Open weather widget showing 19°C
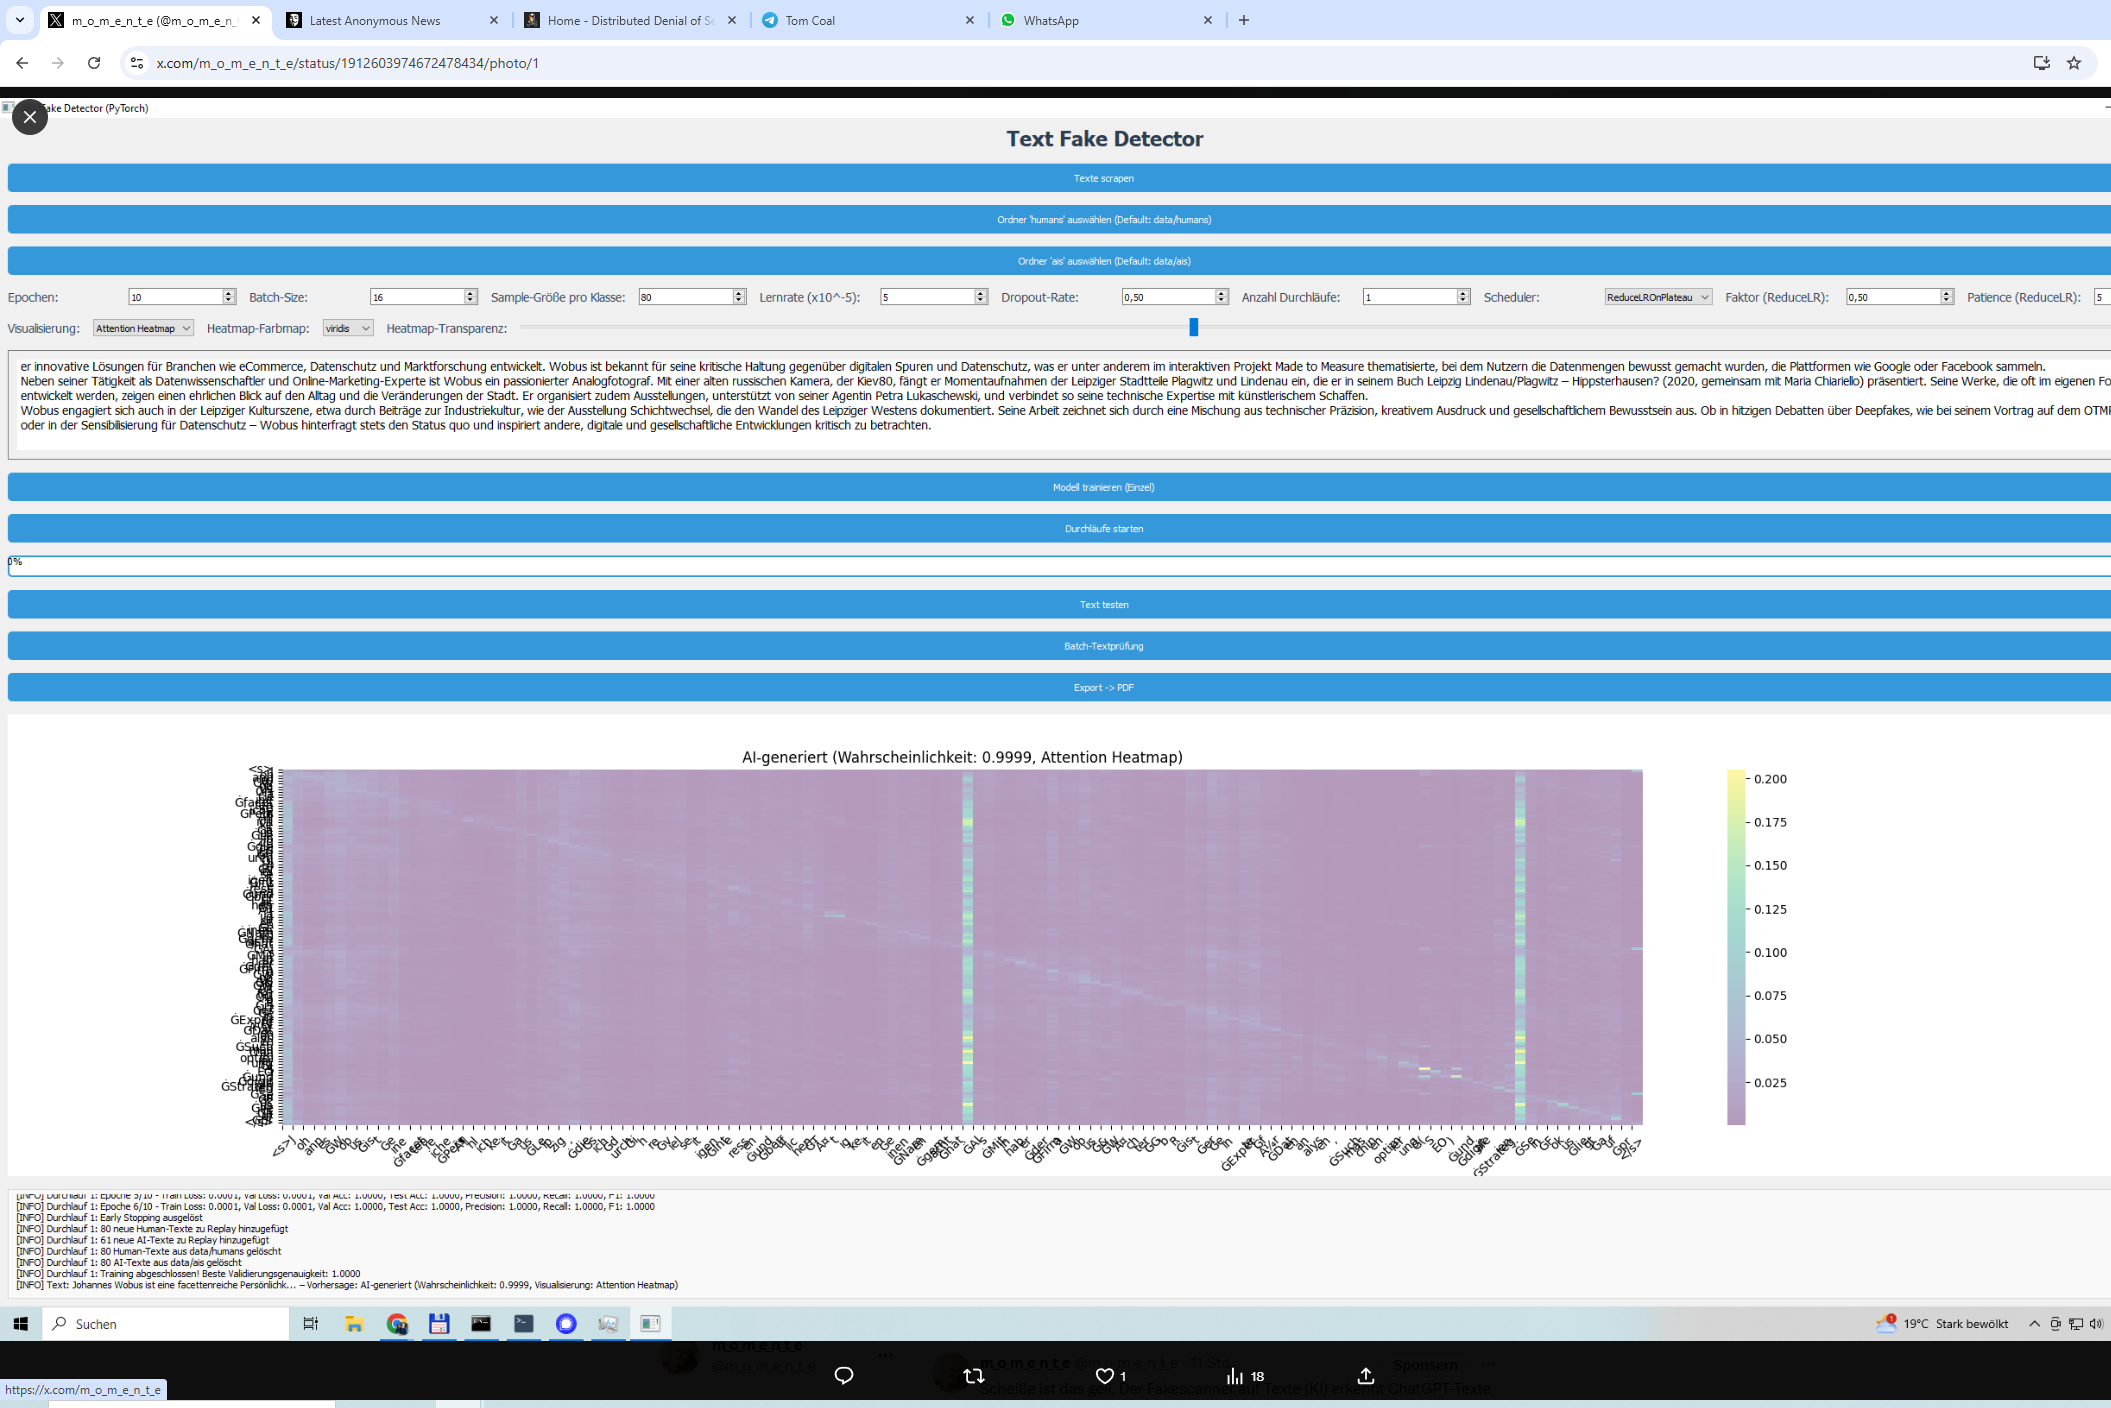The height and width of the screenshot is (1408, 2111). pos(1944,1323)
